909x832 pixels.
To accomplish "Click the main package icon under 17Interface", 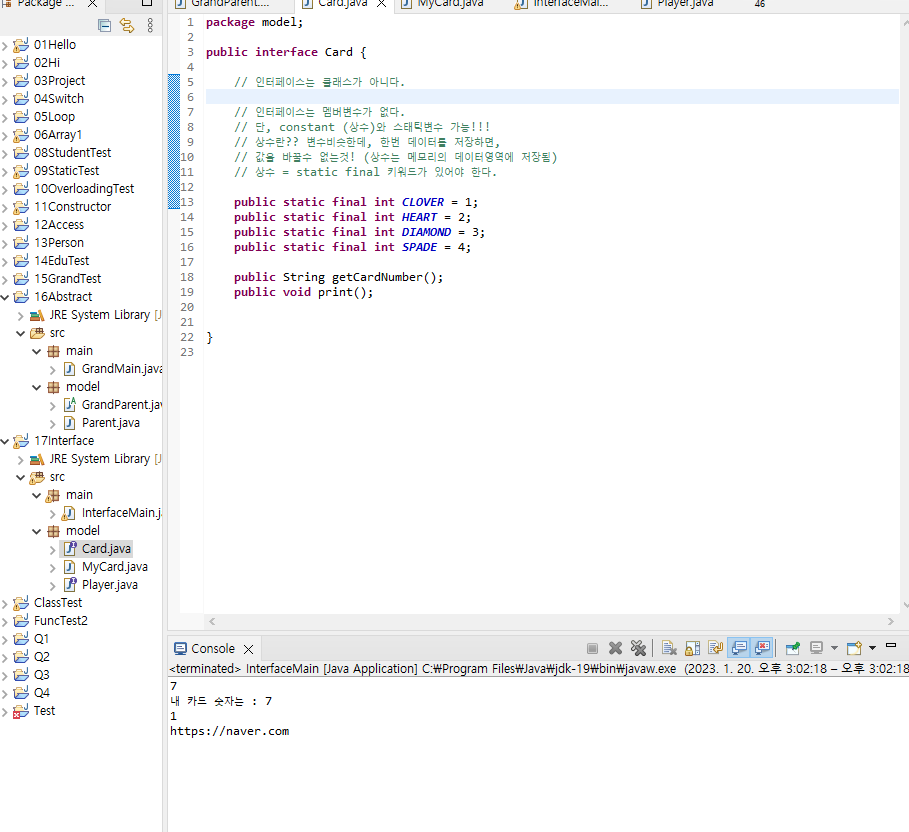I will (53, 495).
